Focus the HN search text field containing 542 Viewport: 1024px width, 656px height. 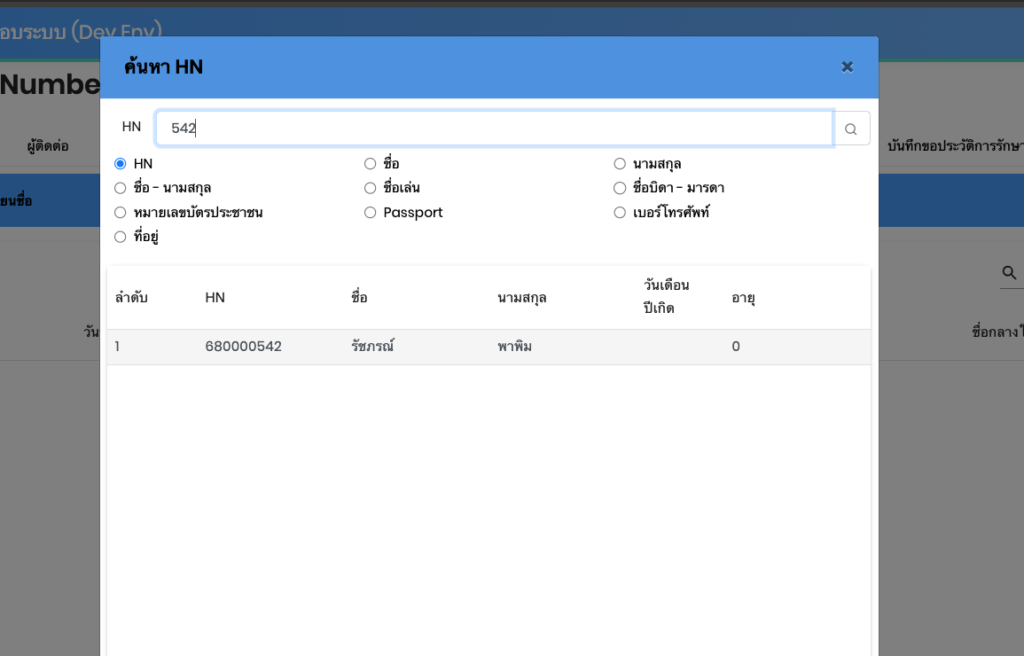tap(494, 128)
